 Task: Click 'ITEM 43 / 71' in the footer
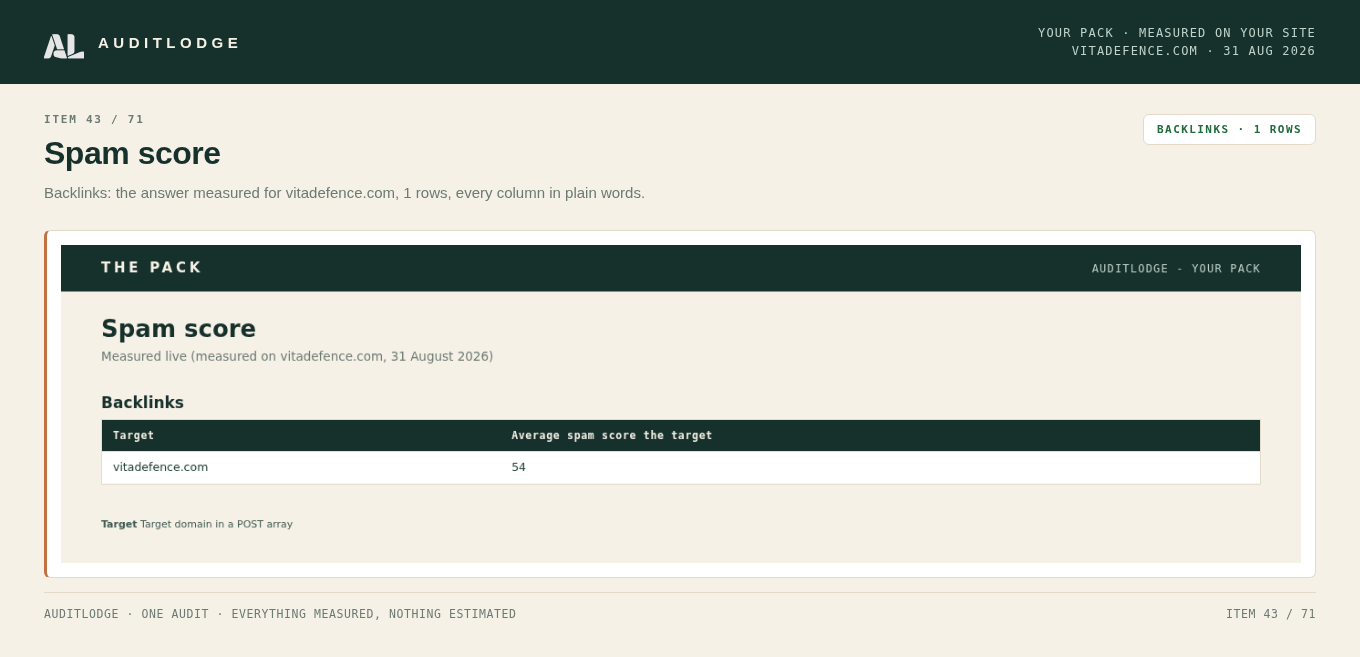coord(1271,614)
